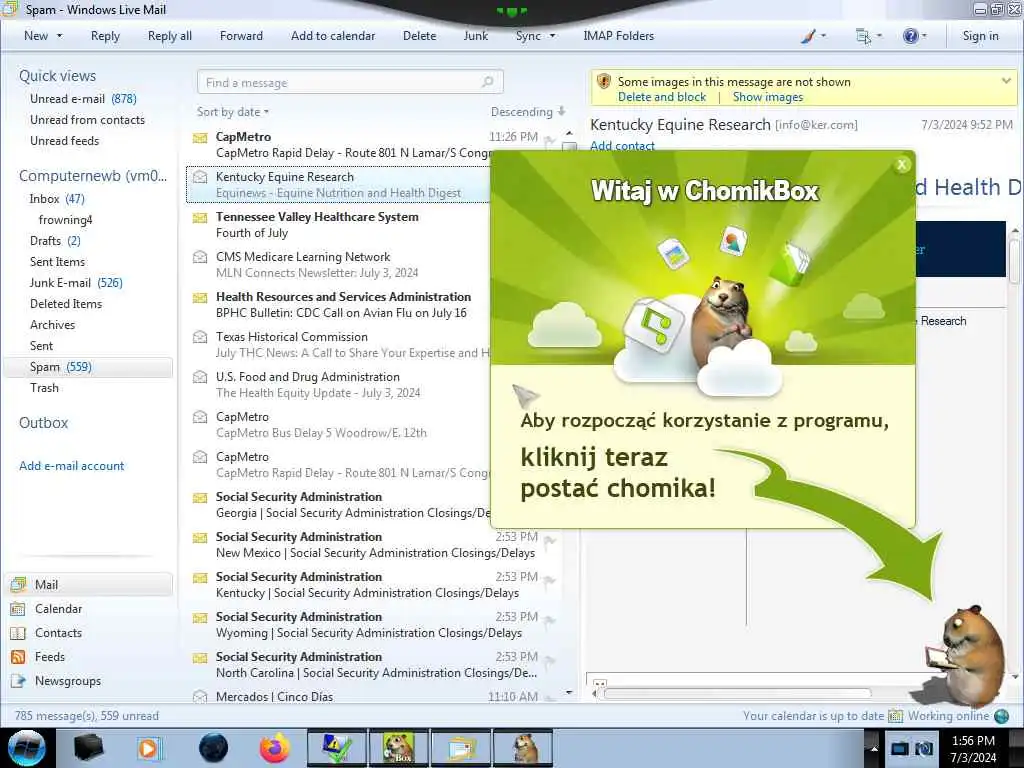
Task: Open the Deleted Items folder
Action: (66, 304)
